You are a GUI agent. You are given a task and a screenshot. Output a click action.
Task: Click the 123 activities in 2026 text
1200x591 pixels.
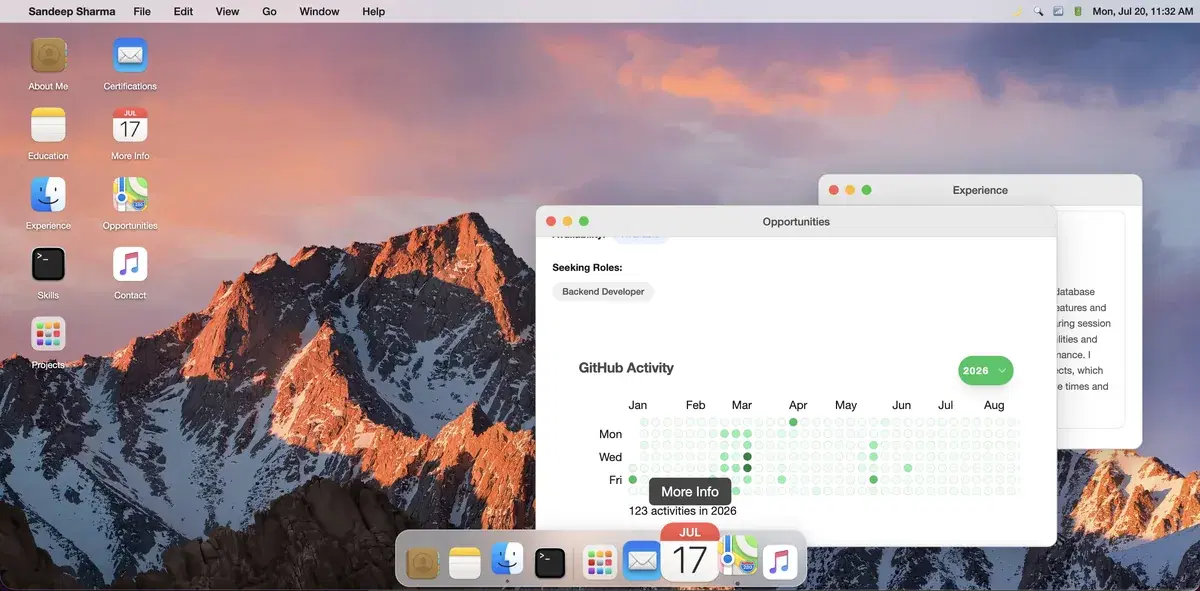[x=682, y=511]
